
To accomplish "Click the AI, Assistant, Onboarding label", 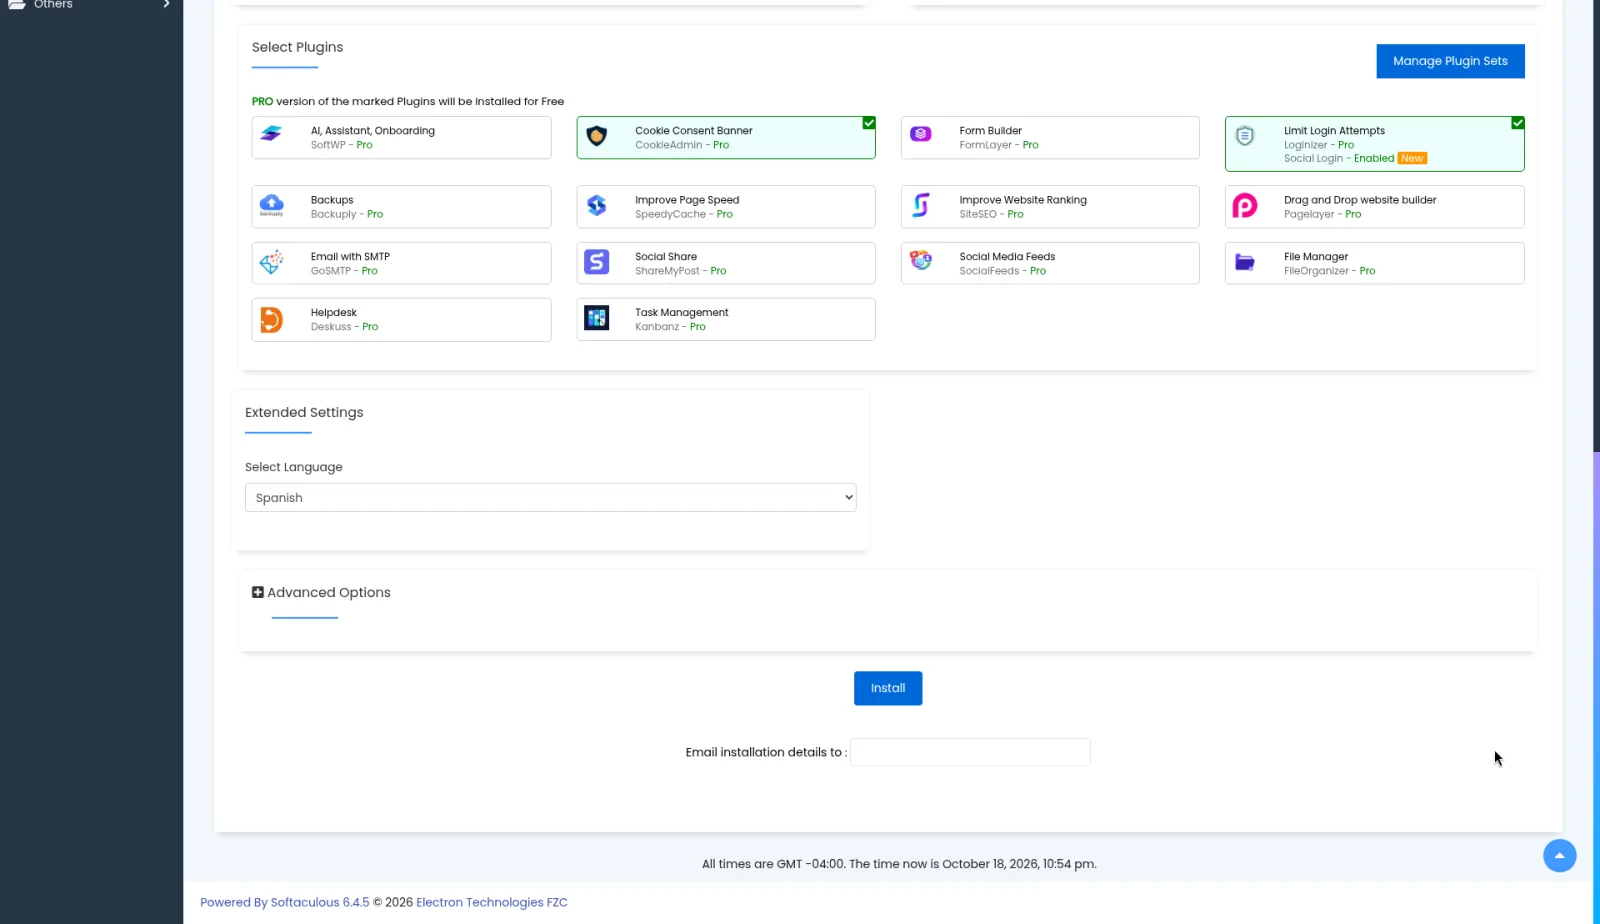I will [372, 131].
